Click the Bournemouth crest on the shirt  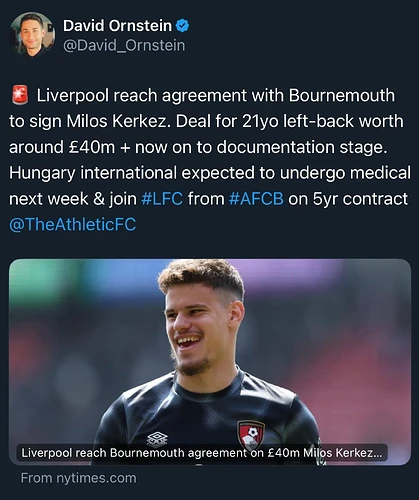251,434
